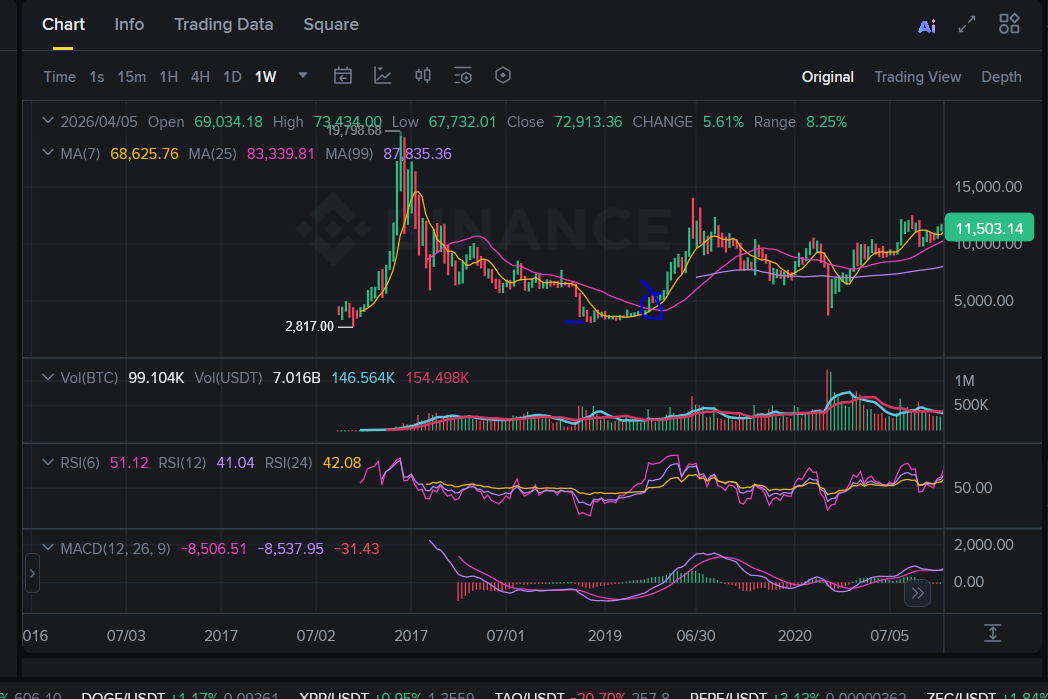Expand chart to fullscreen
Viewport: 1048px width, 699px height.
click(967, 25)
